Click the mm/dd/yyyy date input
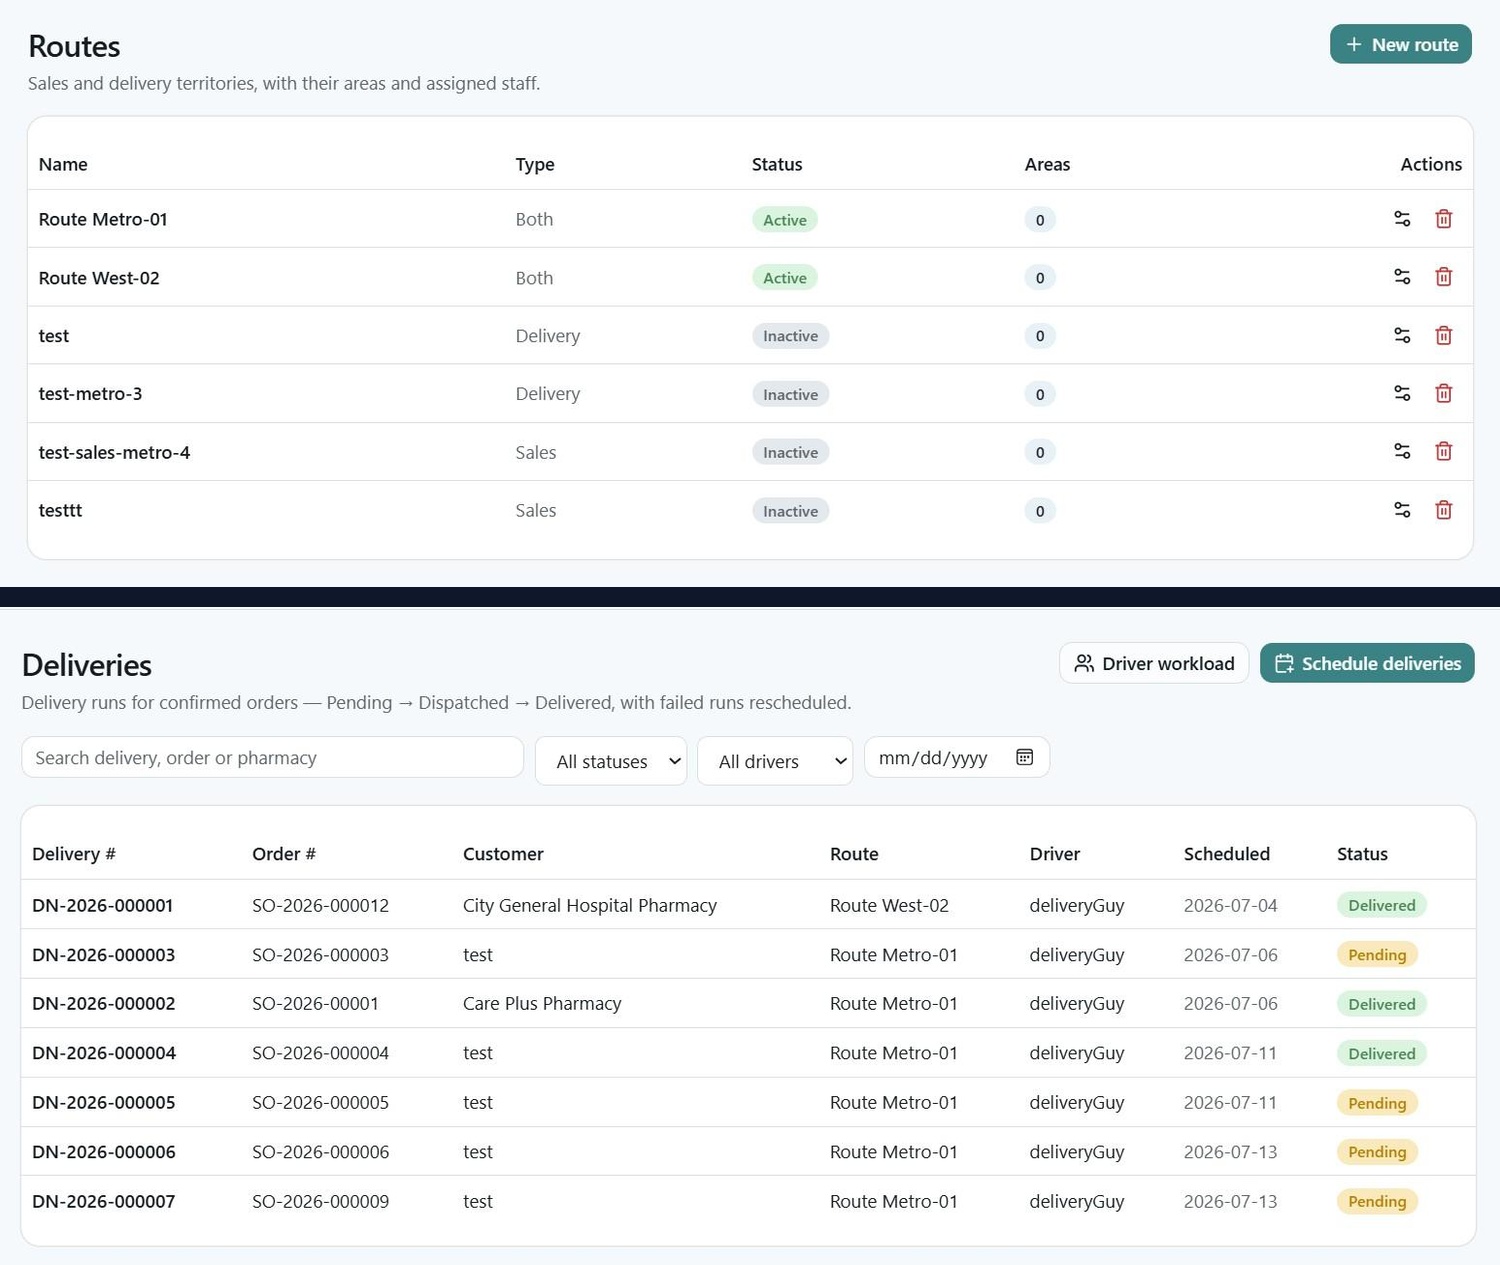The height and width of the screenshot is (1265, 1500). click(957, 757)
